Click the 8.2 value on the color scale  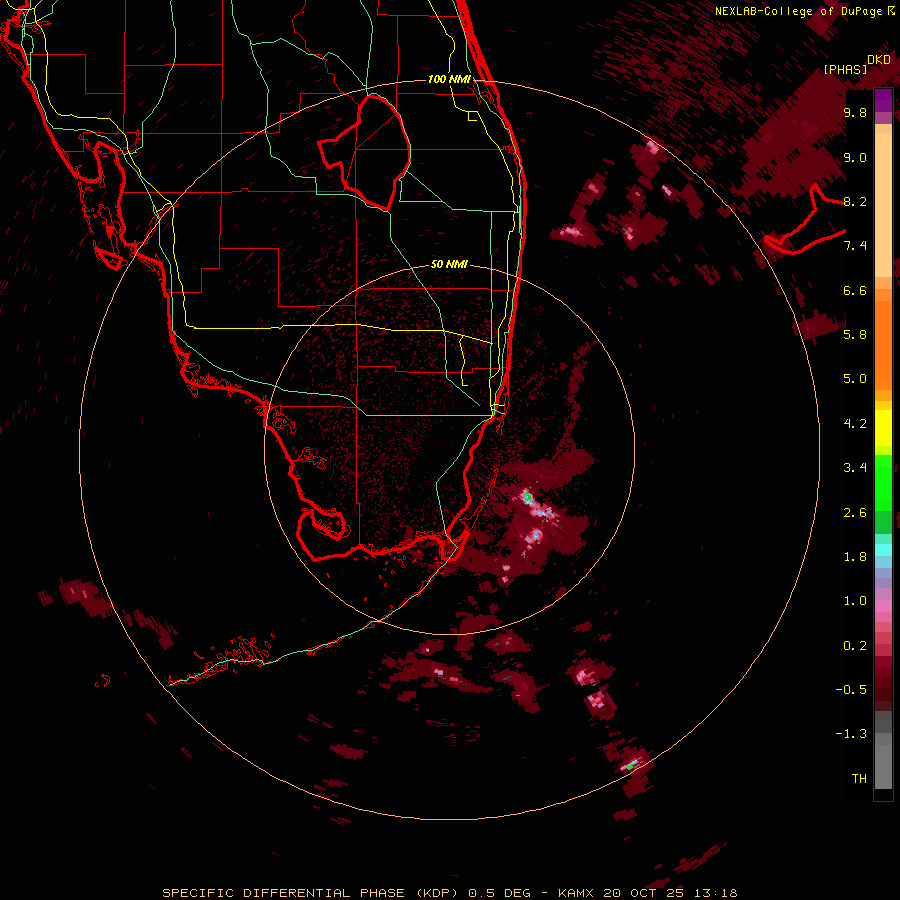click(x=855, y=201)
